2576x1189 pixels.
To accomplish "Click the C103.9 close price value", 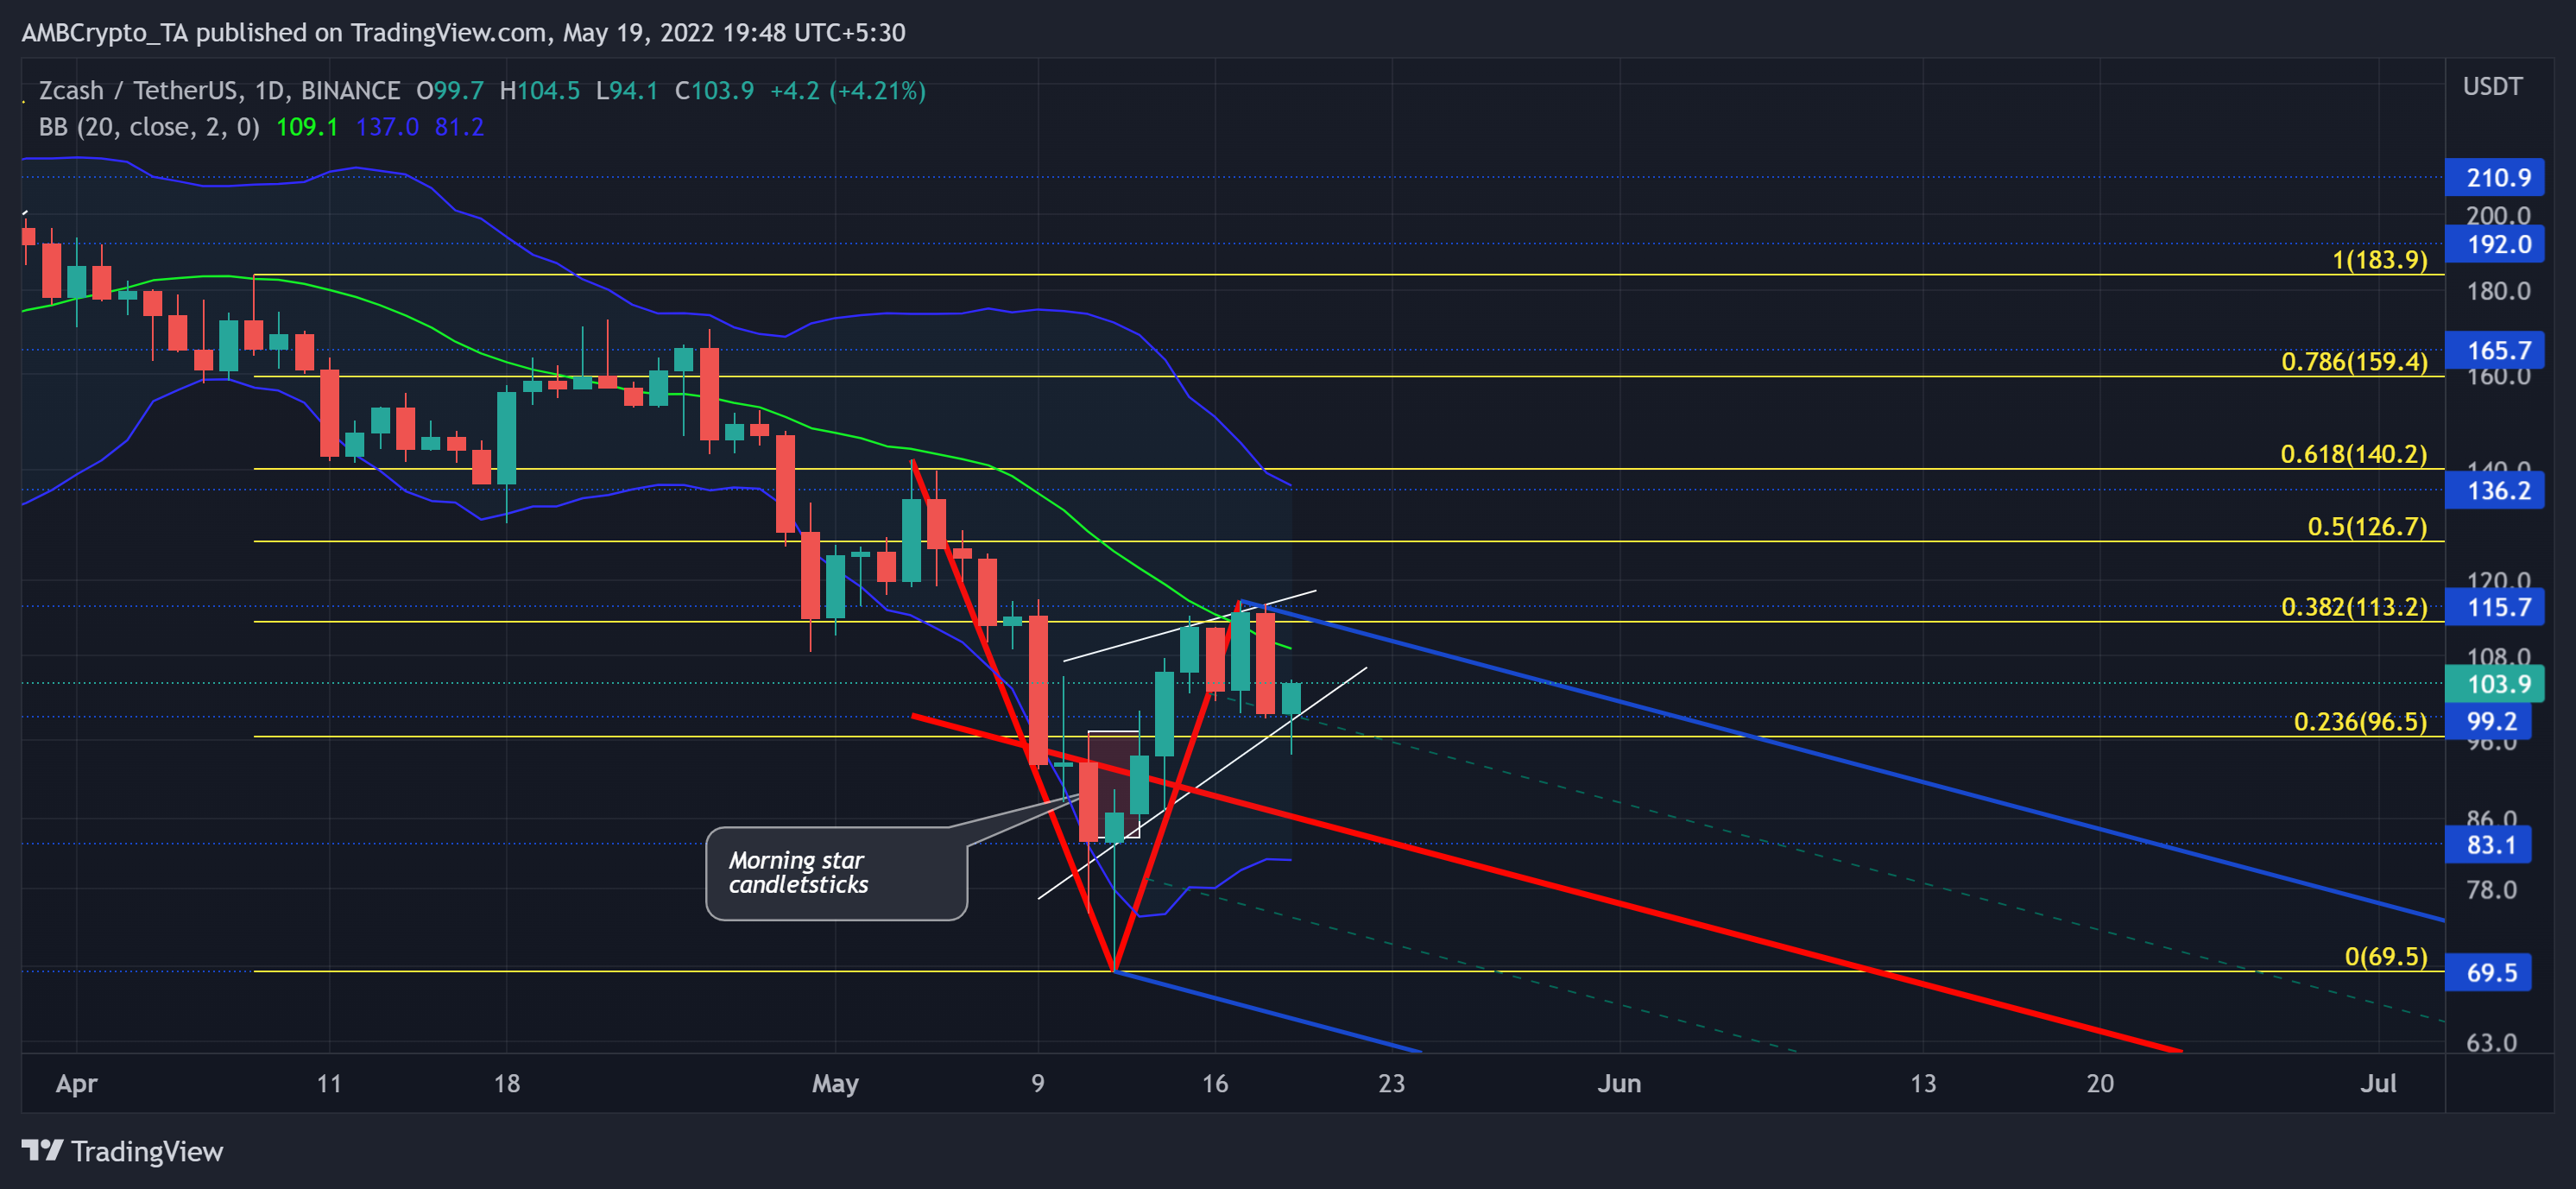I will [x=714, y=91].
